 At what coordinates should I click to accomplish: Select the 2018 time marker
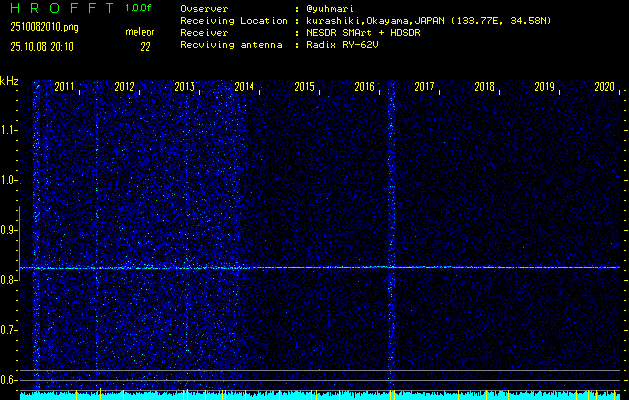coord(485,87)
